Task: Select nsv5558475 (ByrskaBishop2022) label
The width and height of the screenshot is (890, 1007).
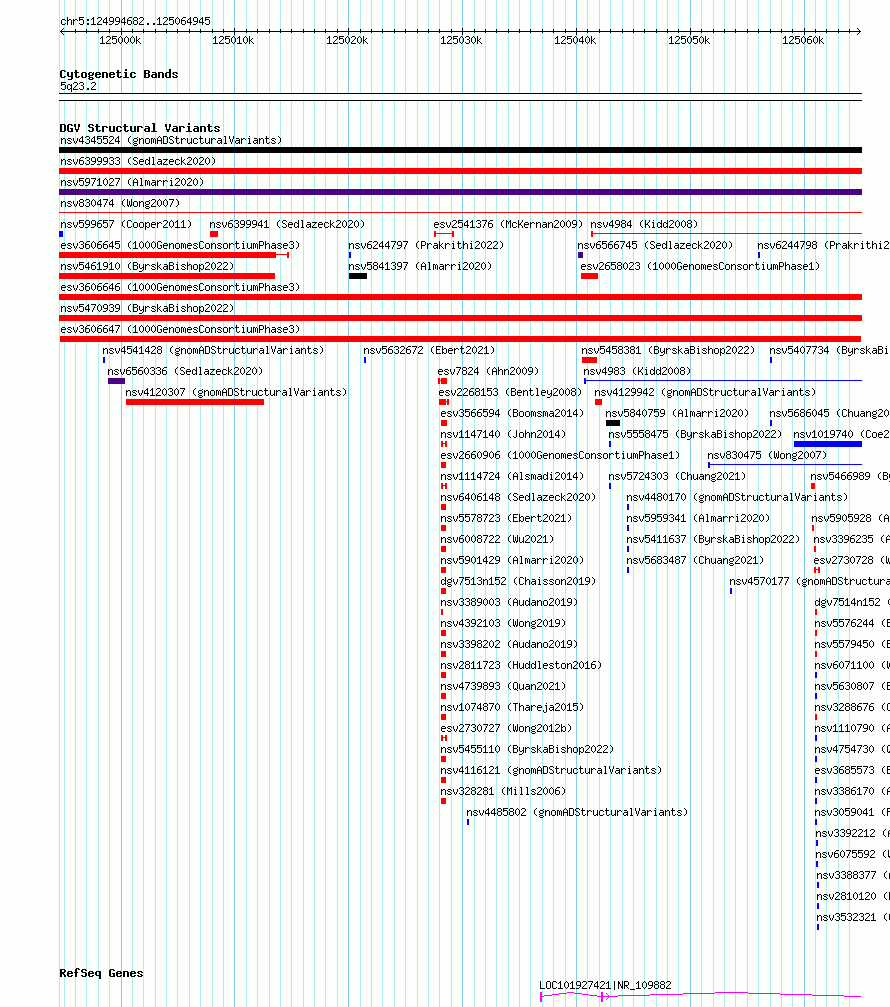Action: tap(695, 435)
